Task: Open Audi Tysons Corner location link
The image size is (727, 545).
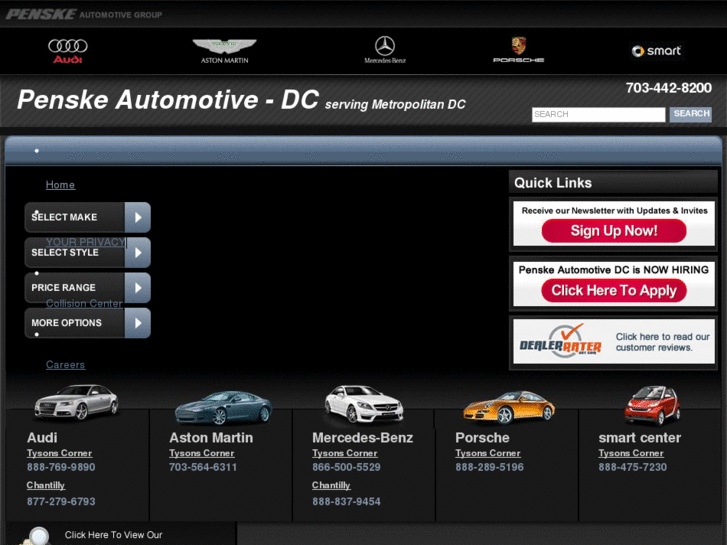Action: tap(59, 453)
